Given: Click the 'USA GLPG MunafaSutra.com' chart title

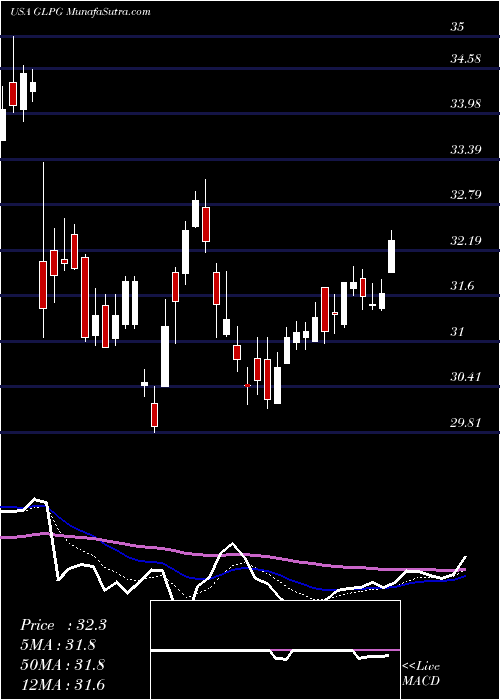Looking at the screenshot, I should 80,12.
